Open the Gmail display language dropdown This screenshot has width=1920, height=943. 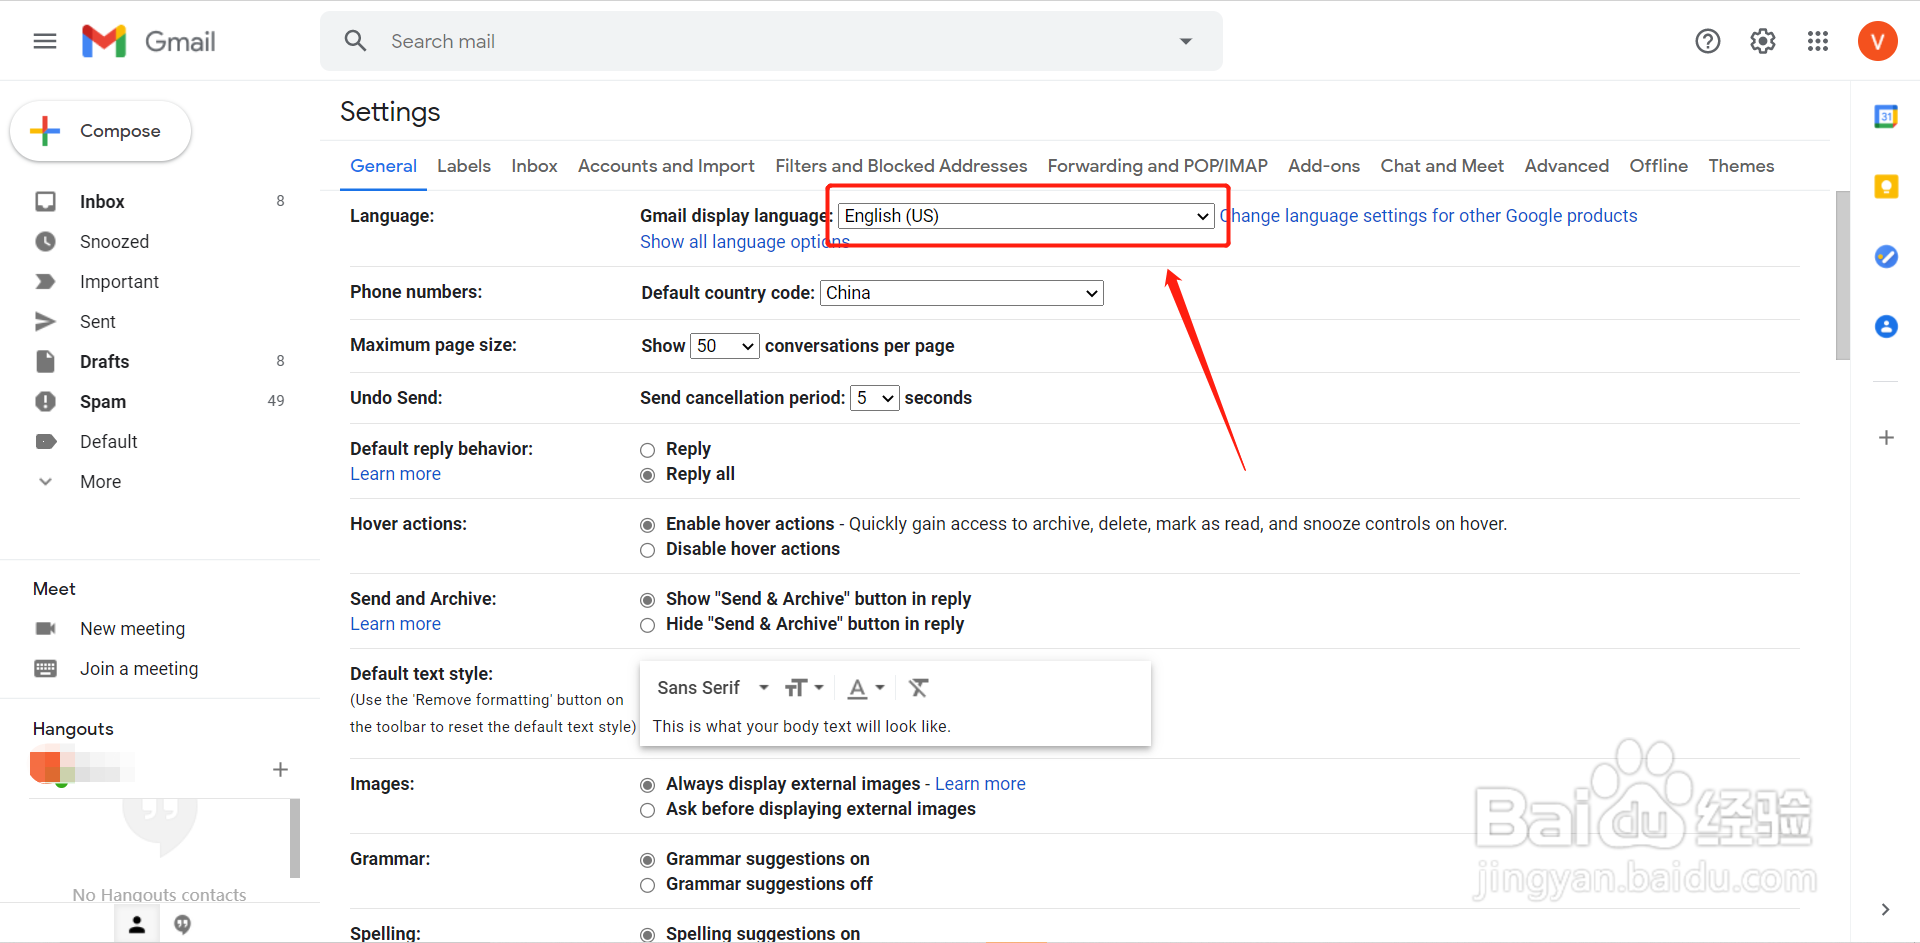(1026, 216)
